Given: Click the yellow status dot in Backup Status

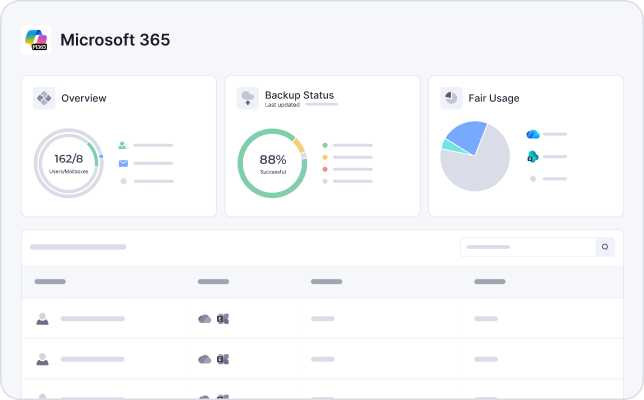Looking at the screenshot, I should click(x=325, y=157).
